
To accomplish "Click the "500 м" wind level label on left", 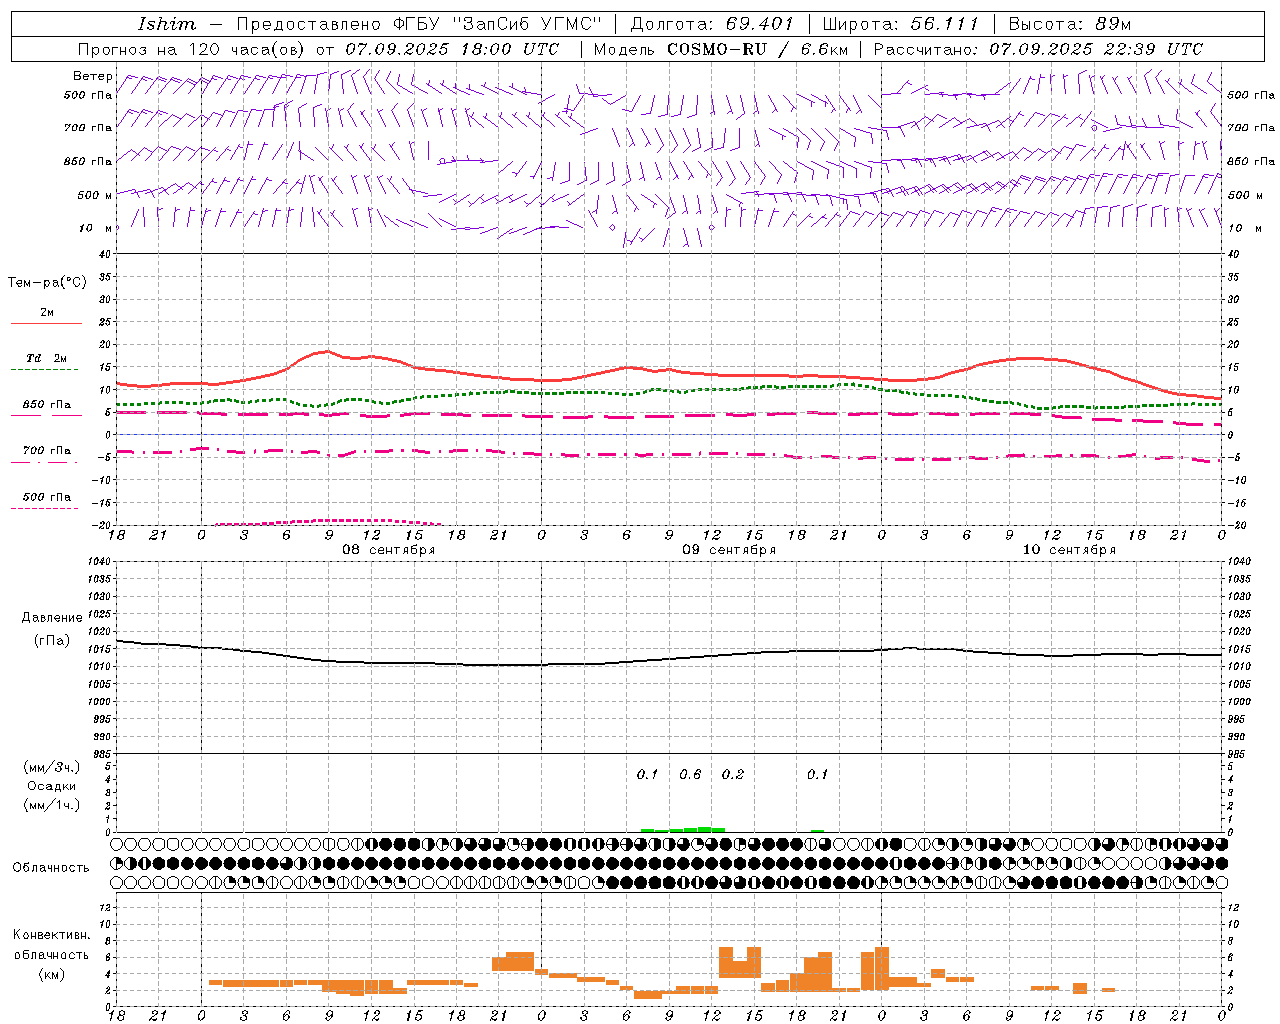I will pyautogui.click(x=95, y=195).
